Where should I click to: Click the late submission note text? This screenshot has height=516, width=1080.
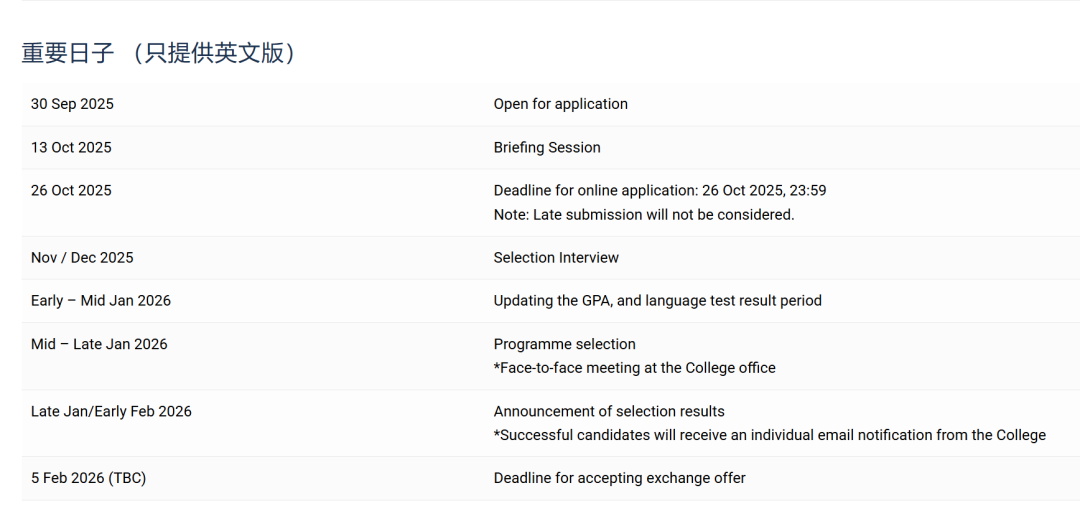[643, 214]
